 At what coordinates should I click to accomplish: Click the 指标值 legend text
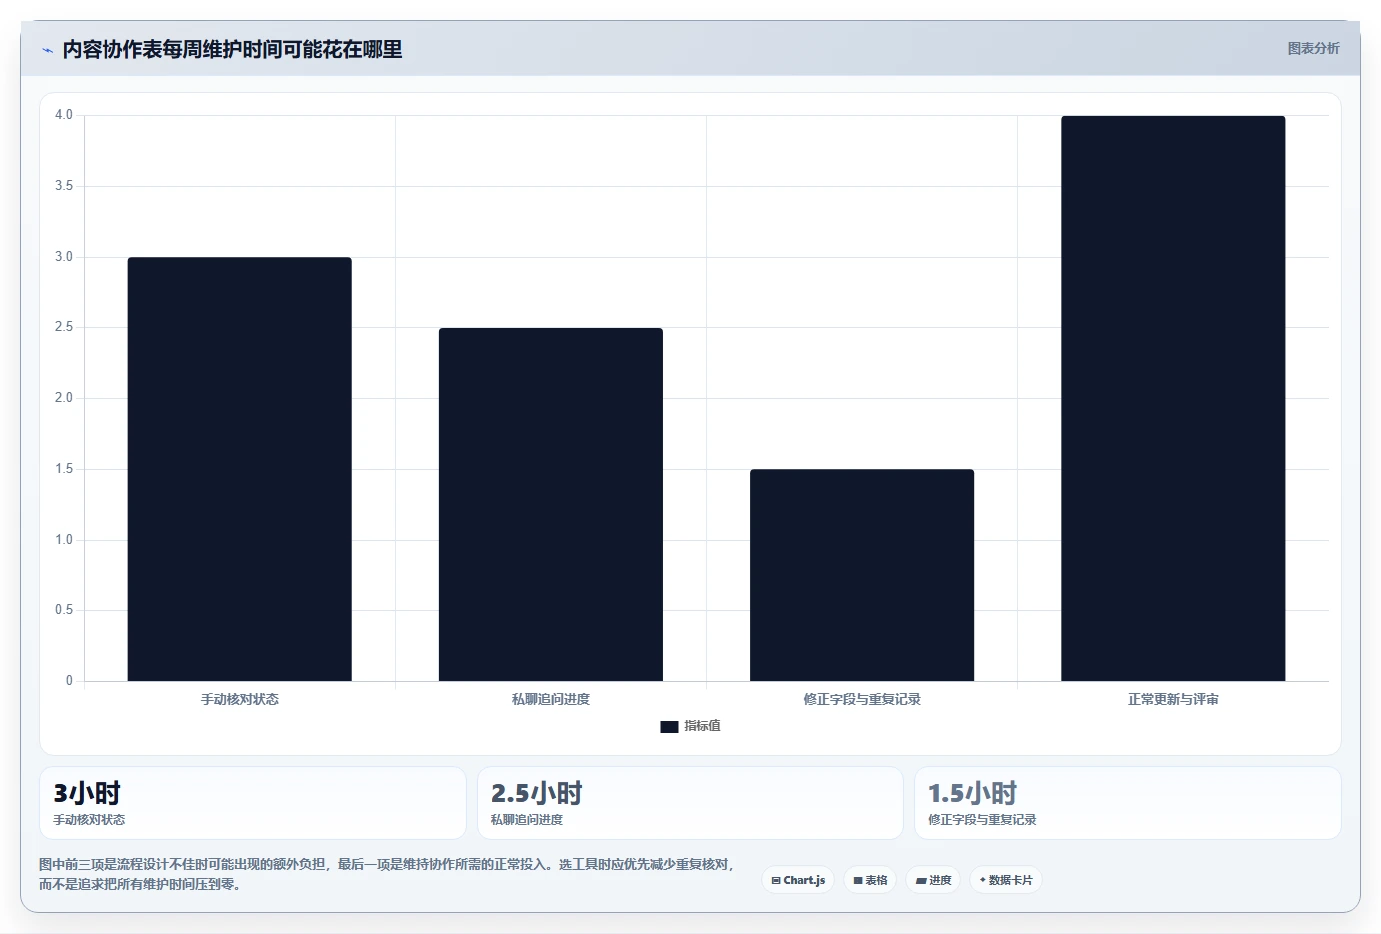tap(702, 726)
